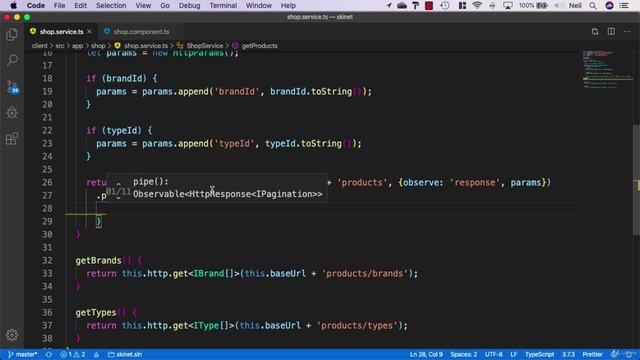Open the View menu
This screenshot has height=360, width=640.
[x=143, y=5]
